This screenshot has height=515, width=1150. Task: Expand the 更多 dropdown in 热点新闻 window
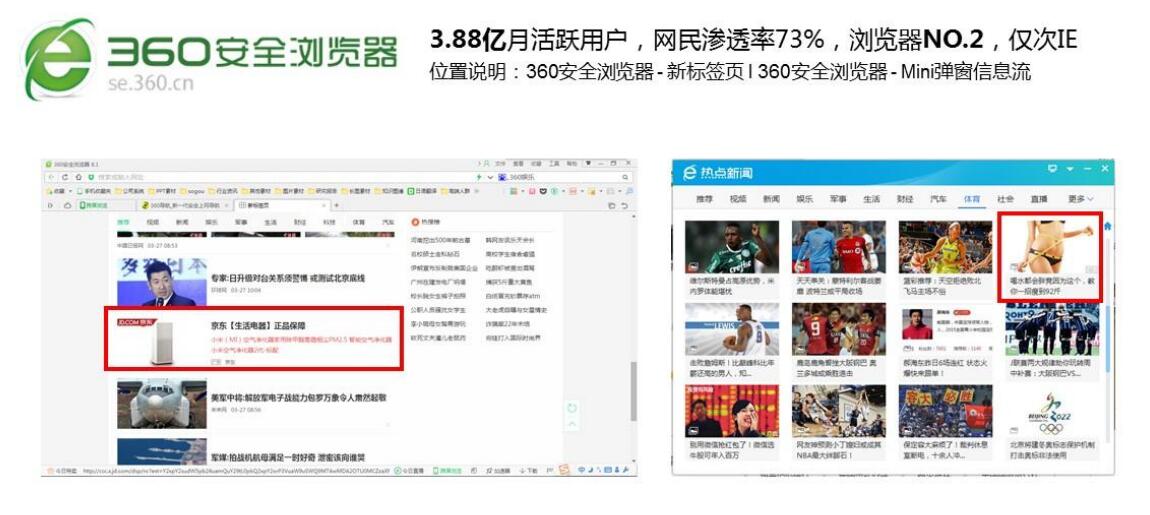[1080, 199]
